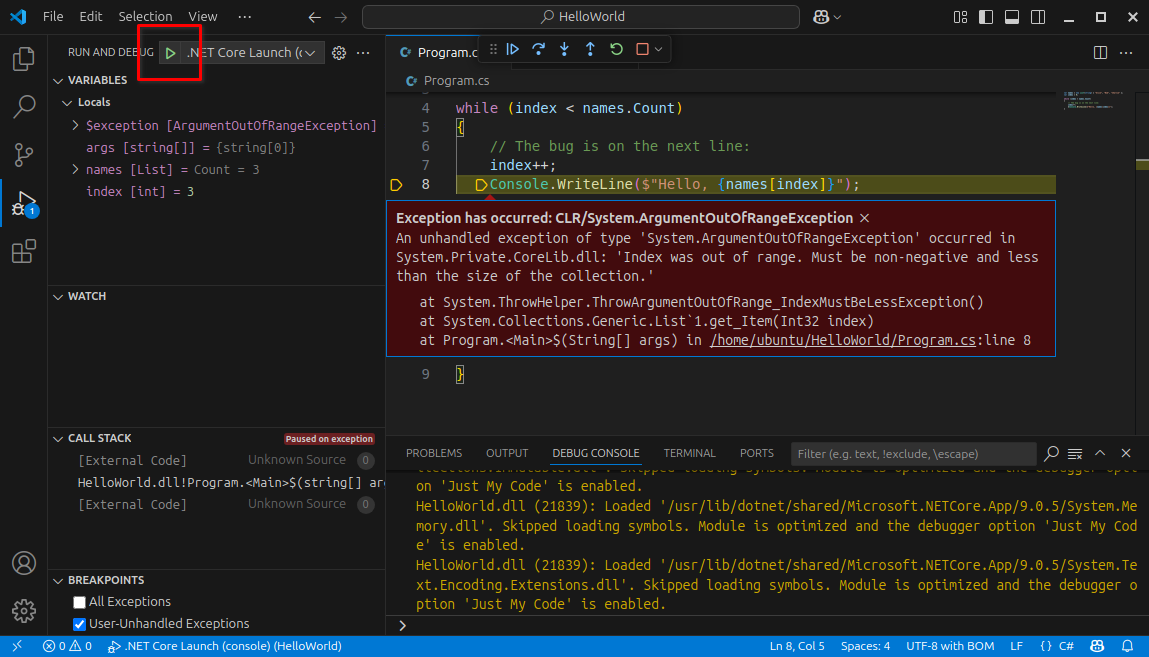Expand the names List variable

(75, 169)
